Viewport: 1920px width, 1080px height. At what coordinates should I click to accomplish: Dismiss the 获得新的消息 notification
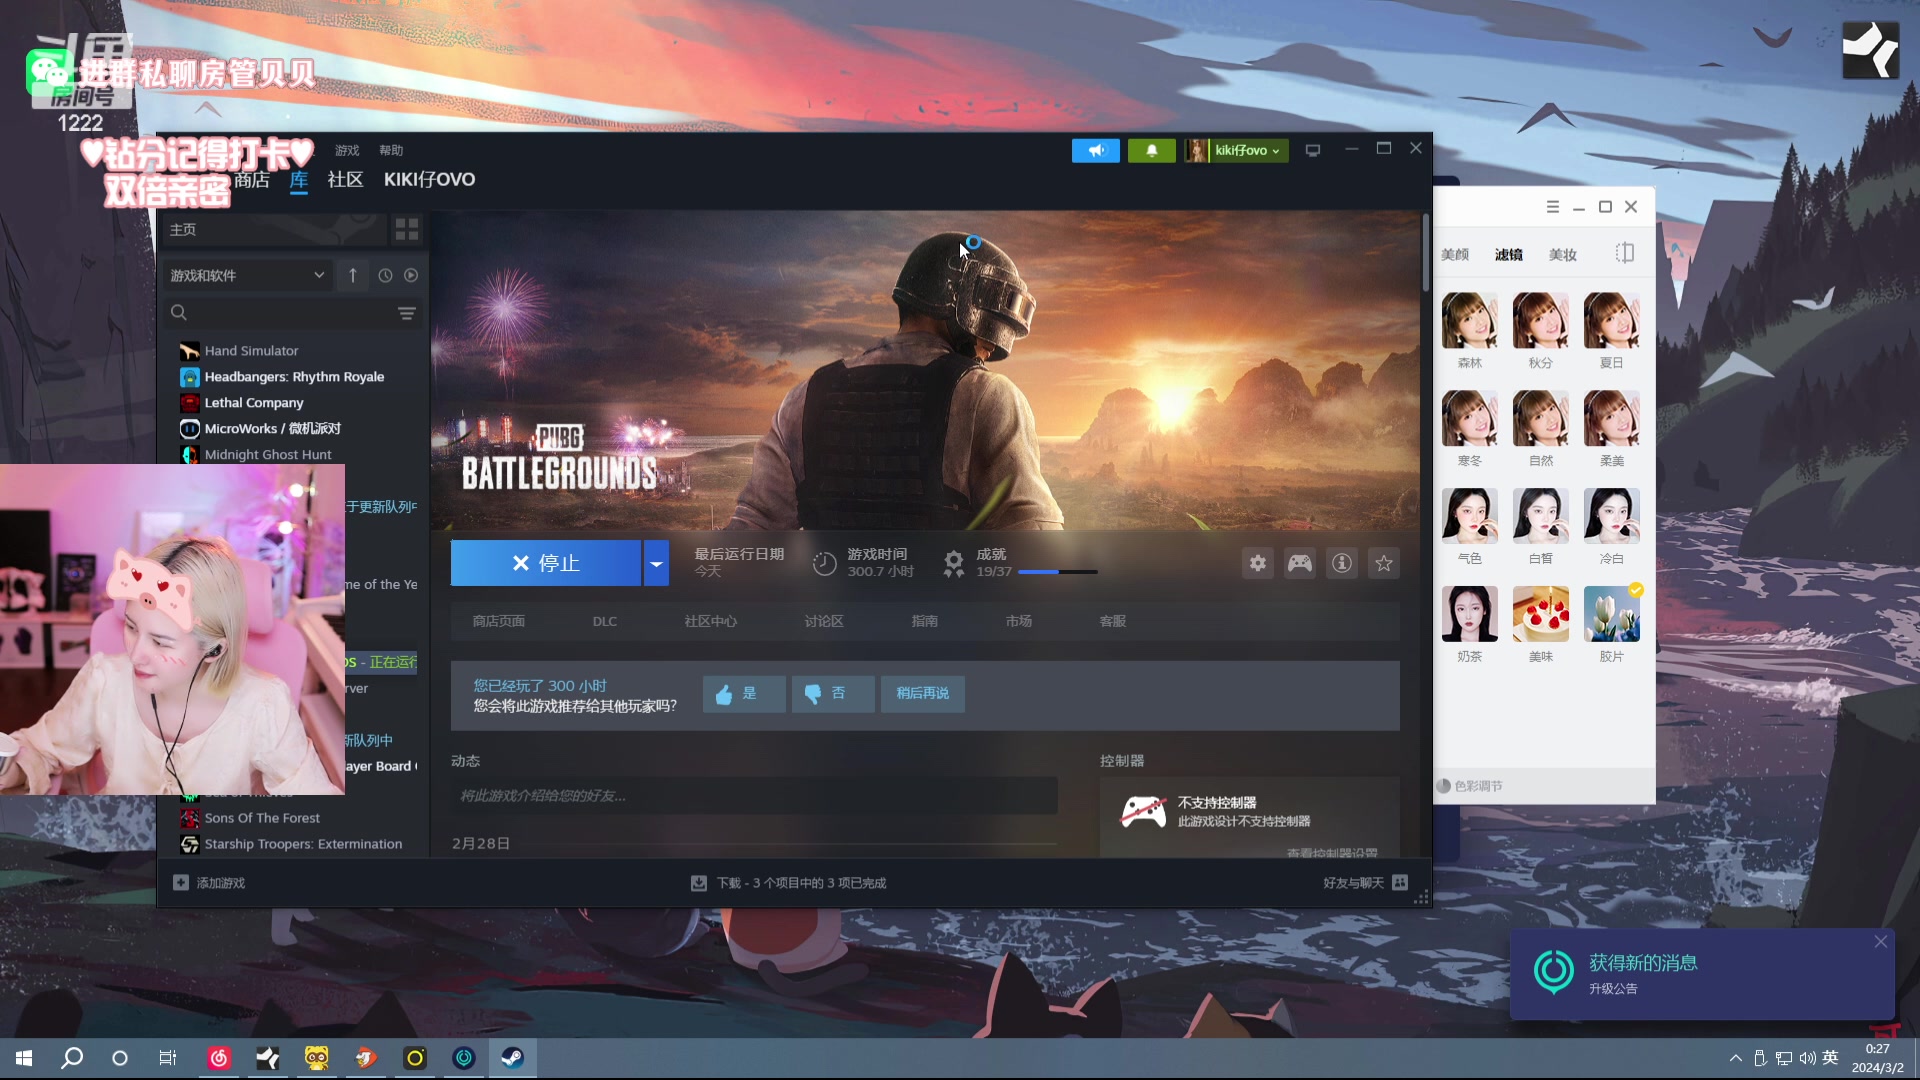1881,942
